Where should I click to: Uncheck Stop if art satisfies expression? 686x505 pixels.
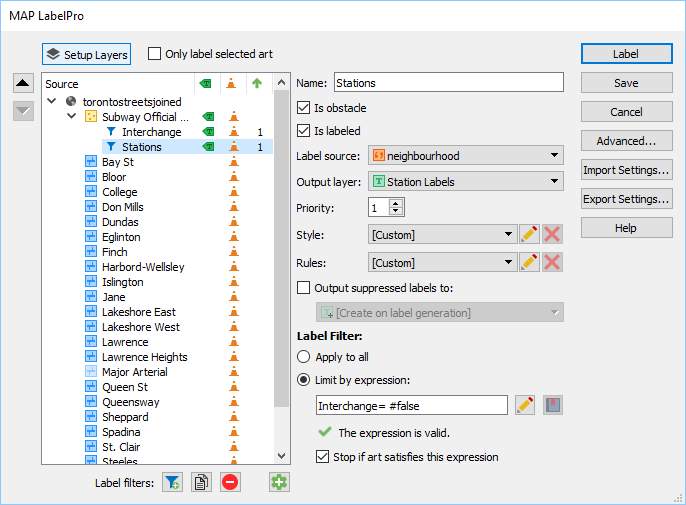(322, 456)
